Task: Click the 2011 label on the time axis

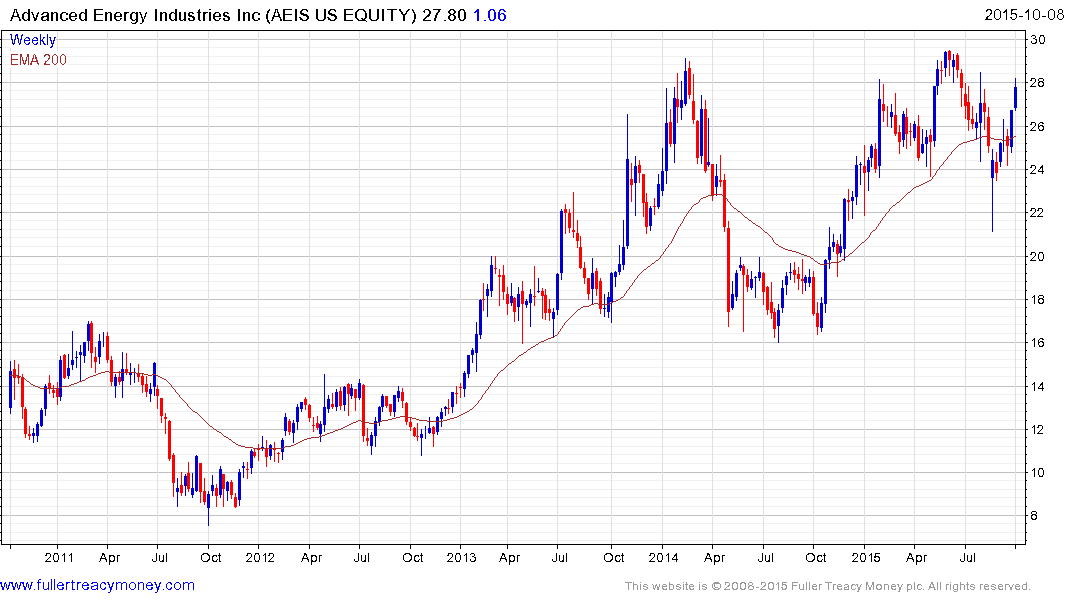Action: point(59,557)
